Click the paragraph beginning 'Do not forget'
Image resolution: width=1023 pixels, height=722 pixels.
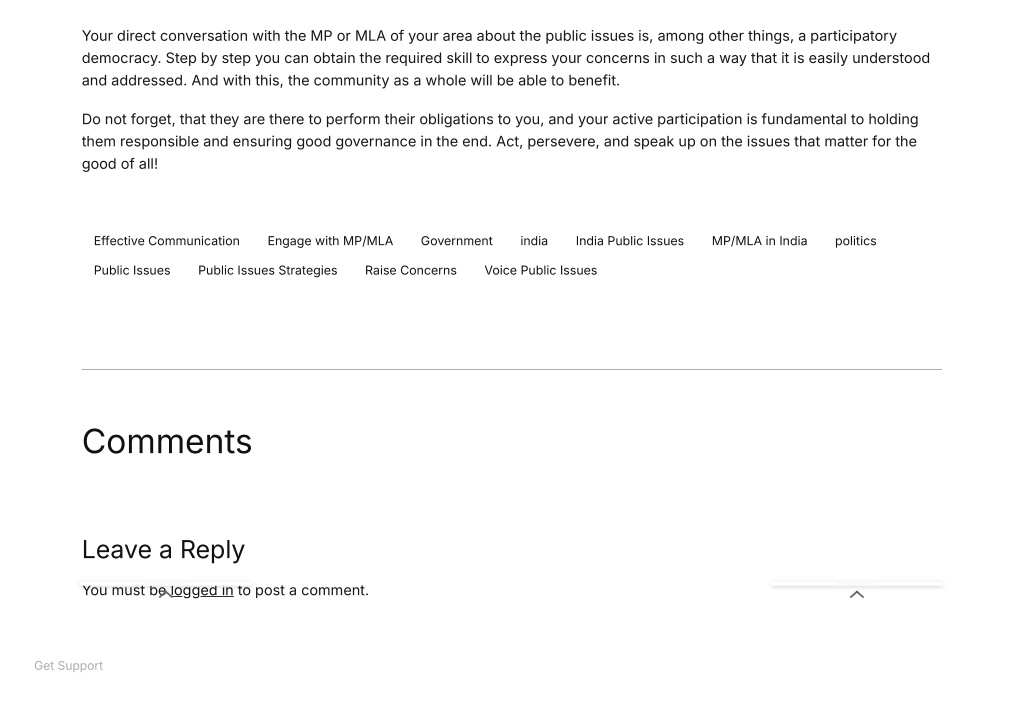pyautogui.click(x=500, y=142)
